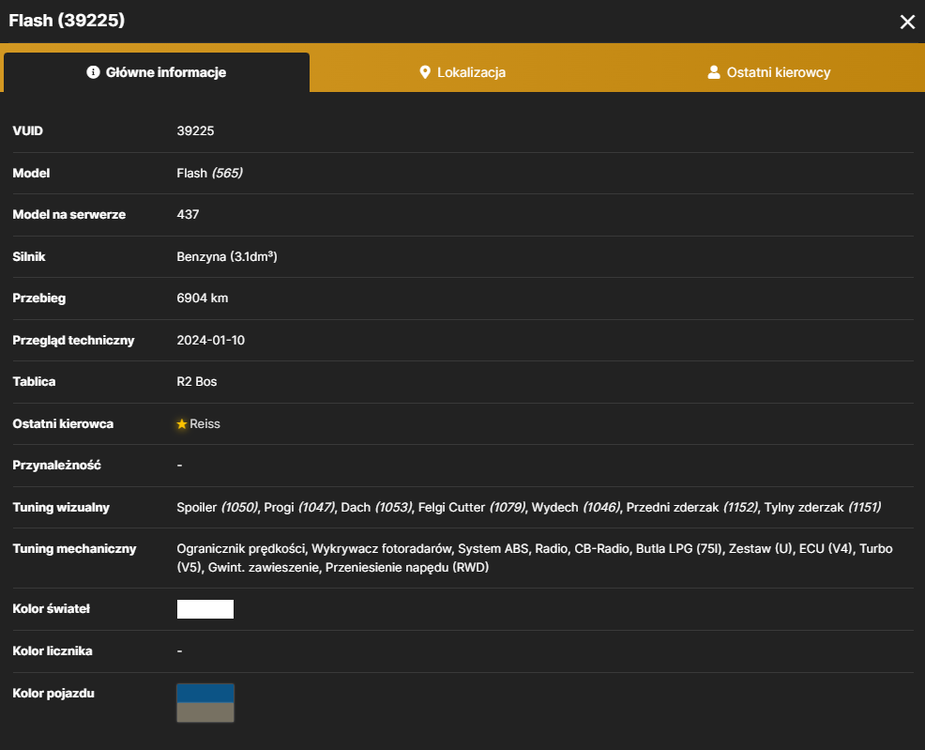Click the white Kolor świateł swatch
The height and width of the screenshot is (750, 925).
pyautogui.click(x=205, y=609)
